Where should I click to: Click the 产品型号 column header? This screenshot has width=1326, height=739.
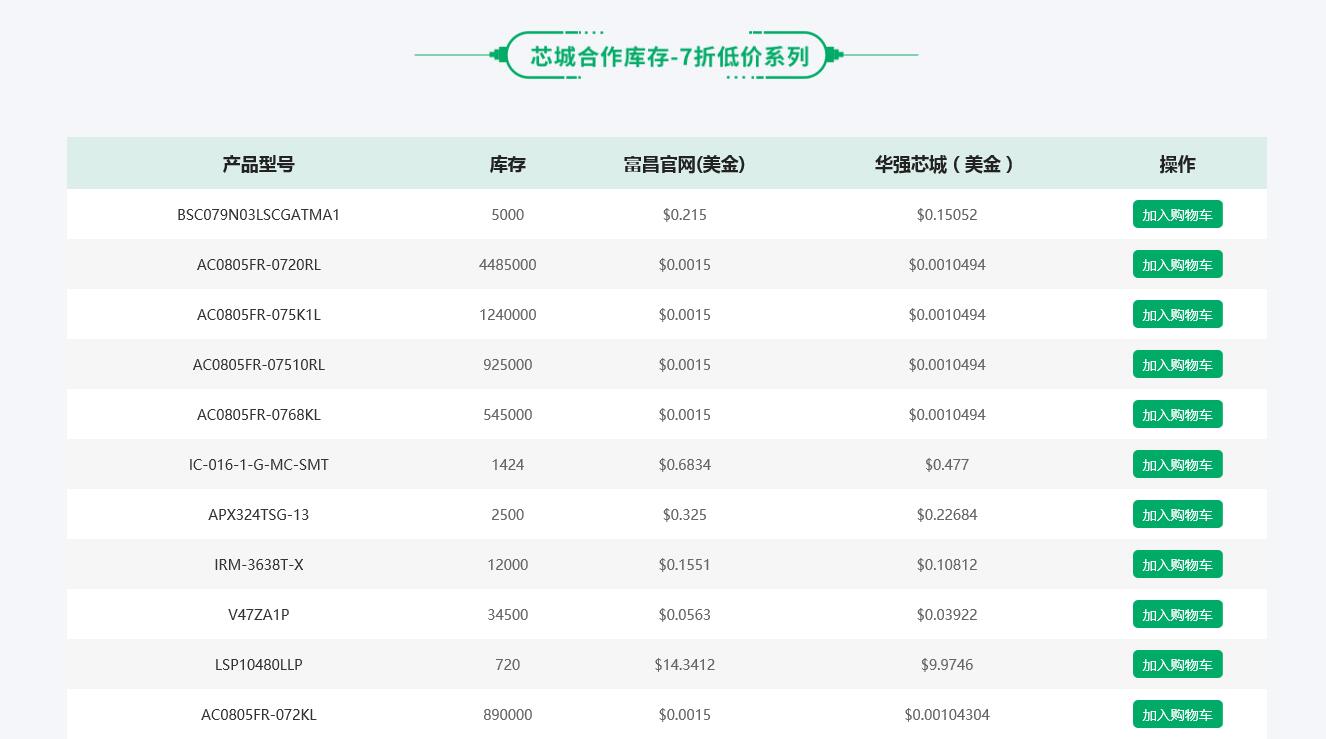tap(258, 164)
